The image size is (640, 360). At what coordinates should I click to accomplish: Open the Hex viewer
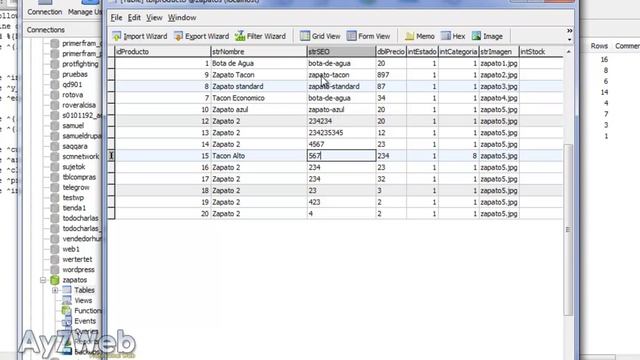[453, 36]
